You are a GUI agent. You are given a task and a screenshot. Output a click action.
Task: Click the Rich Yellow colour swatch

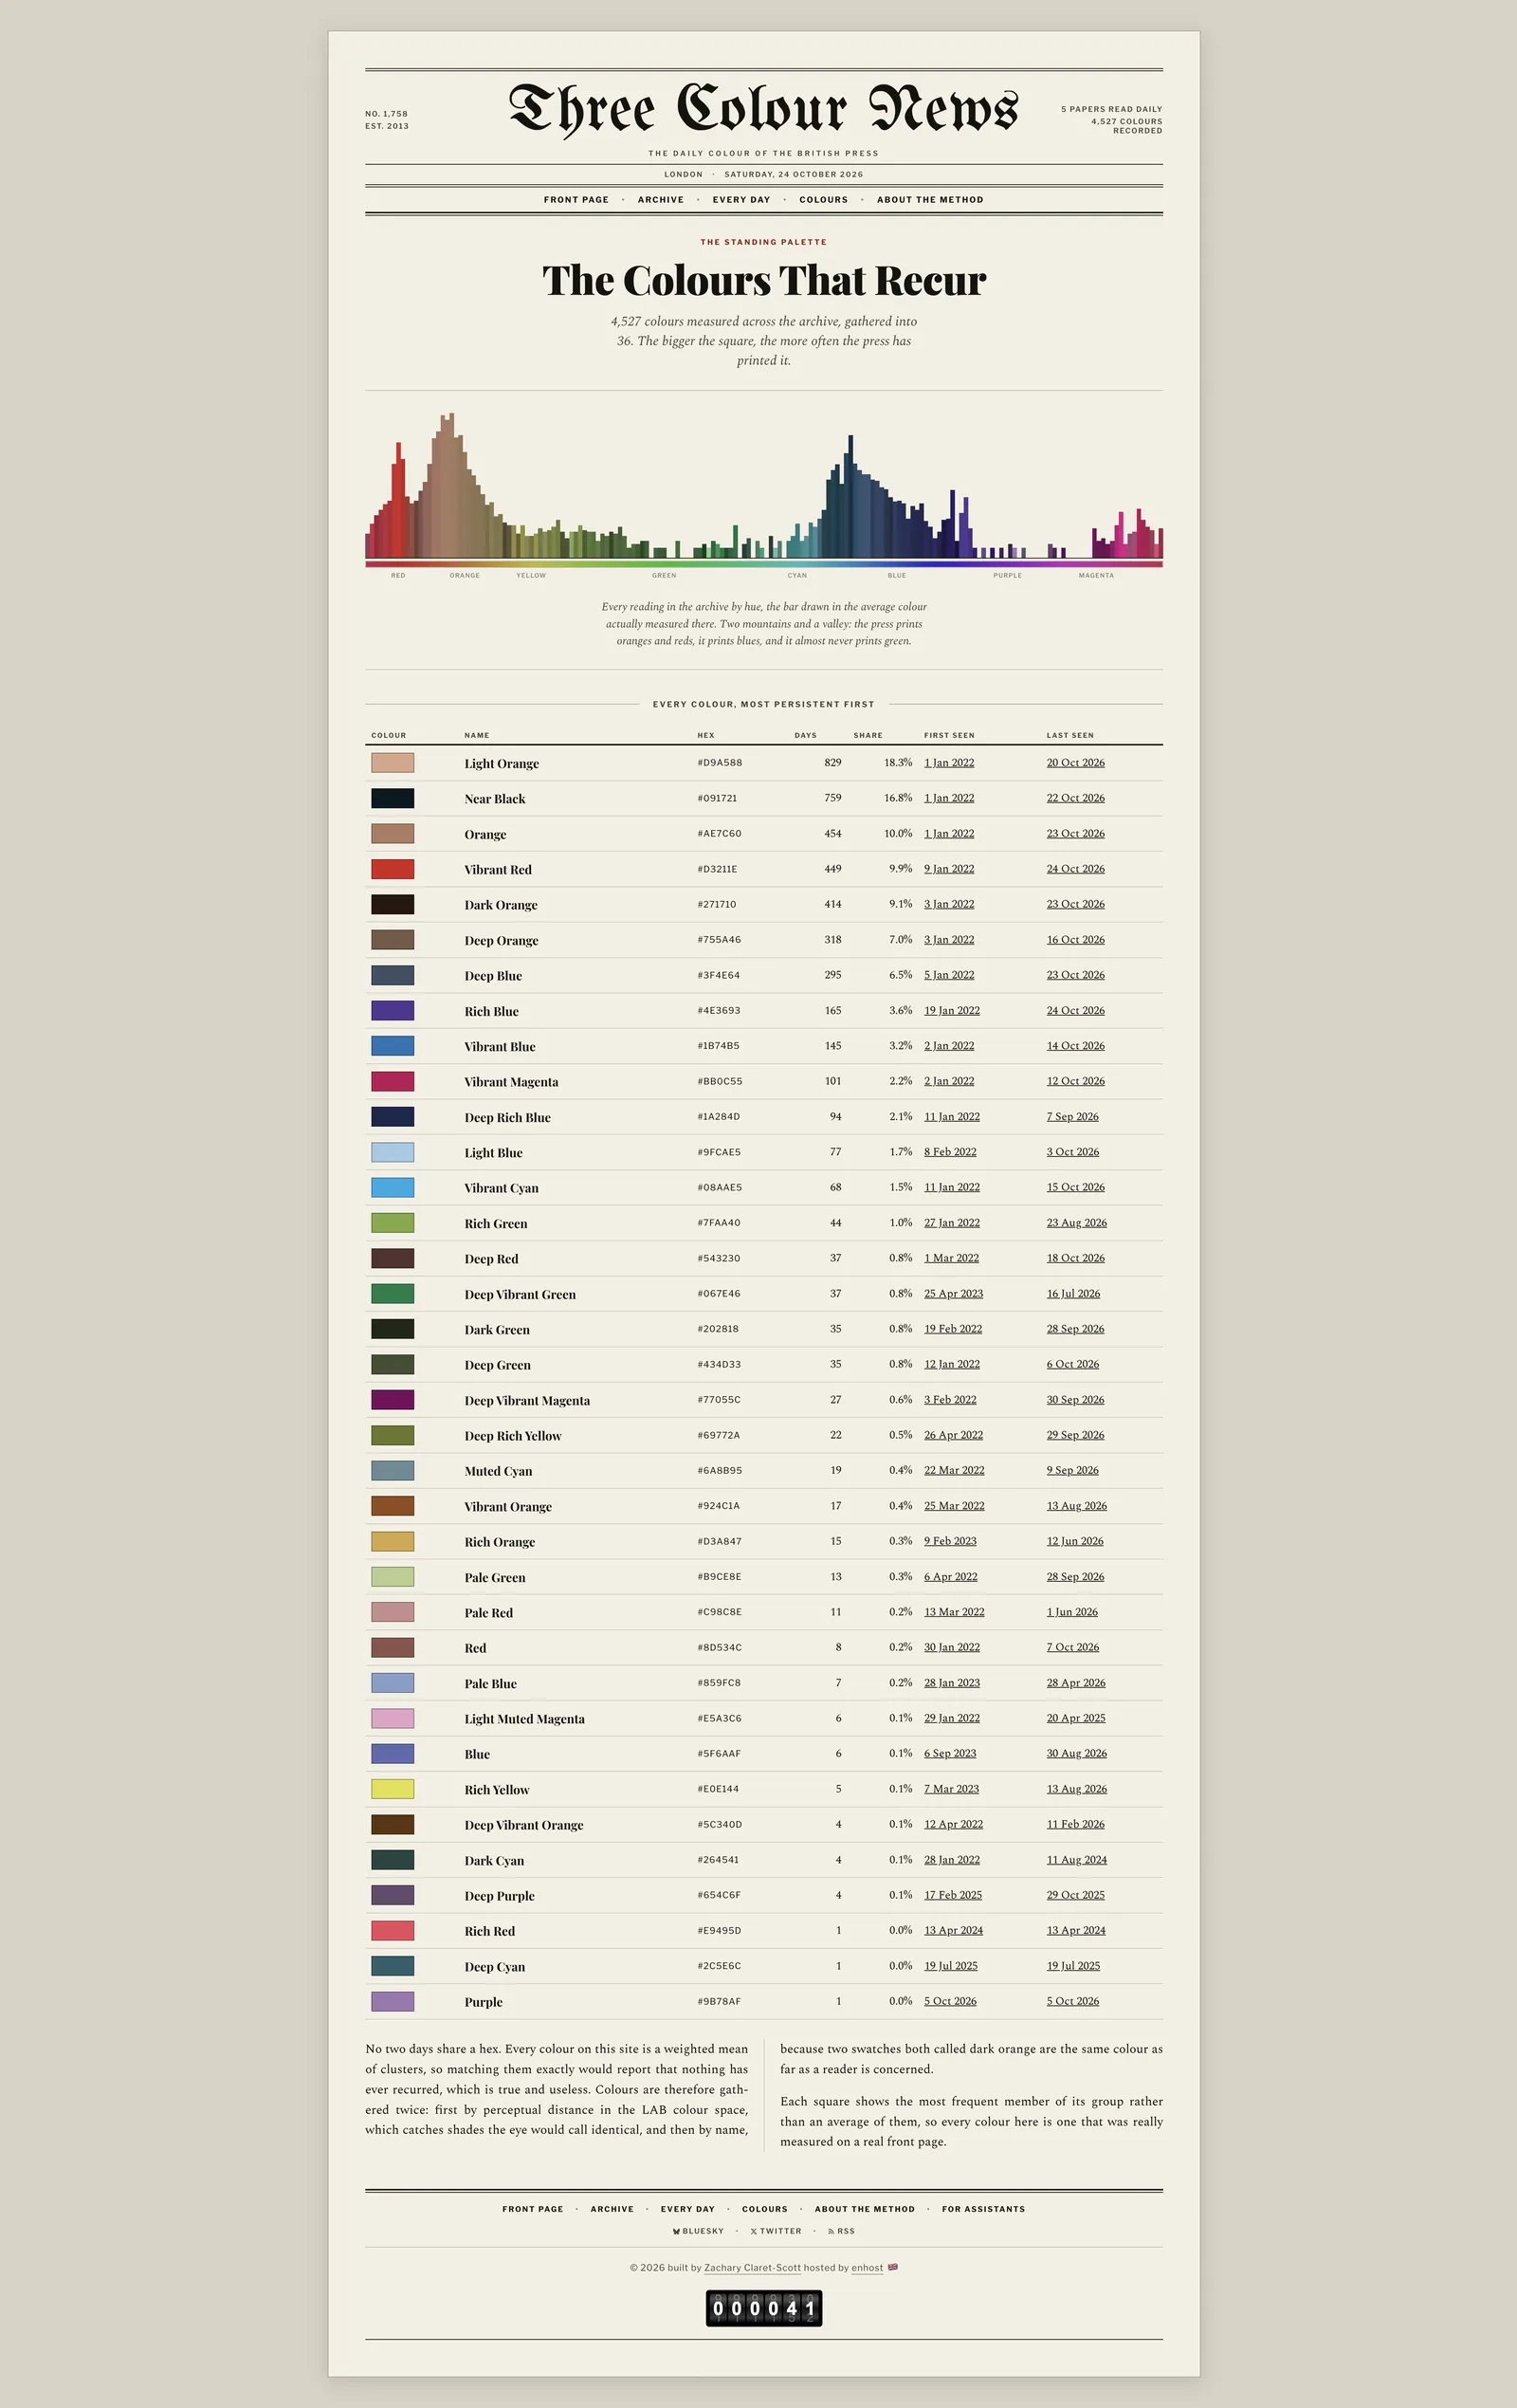pyautogui.click(x=392, y=1789)
